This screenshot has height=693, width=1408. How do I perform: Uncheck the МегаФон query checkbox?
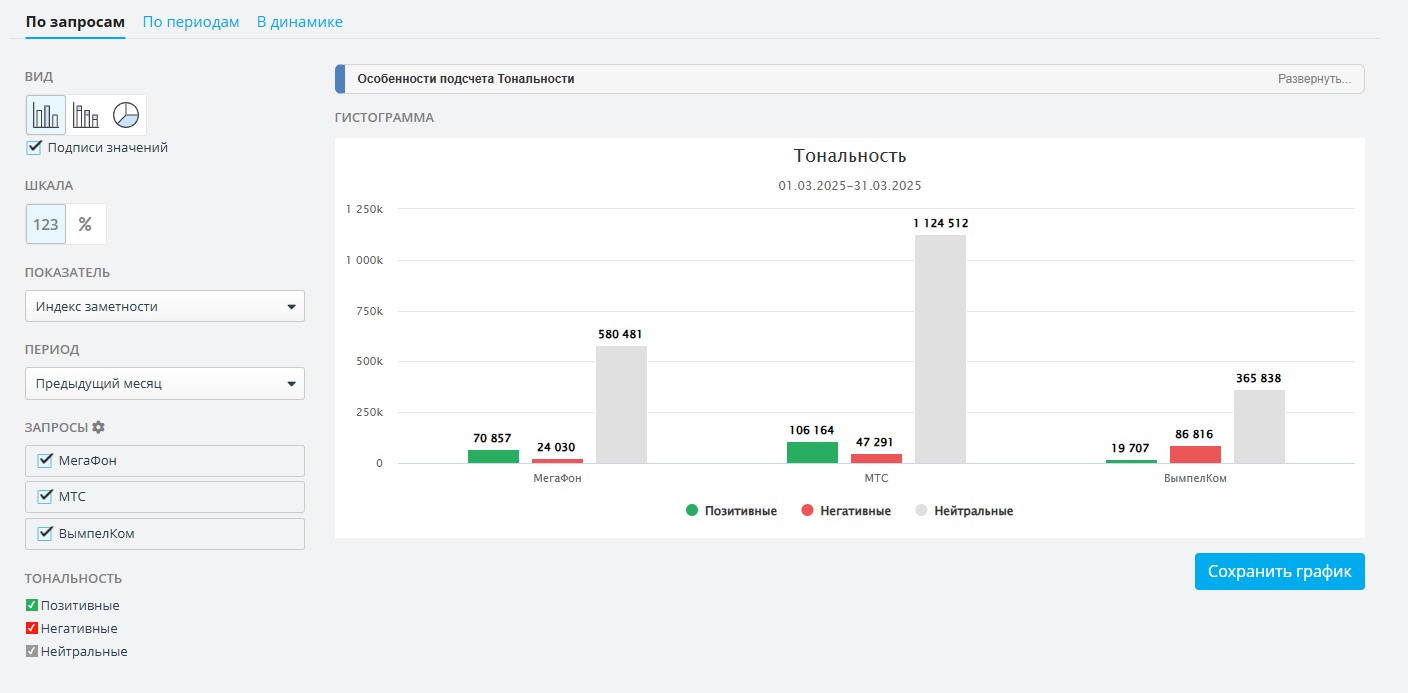pos(44,460)
